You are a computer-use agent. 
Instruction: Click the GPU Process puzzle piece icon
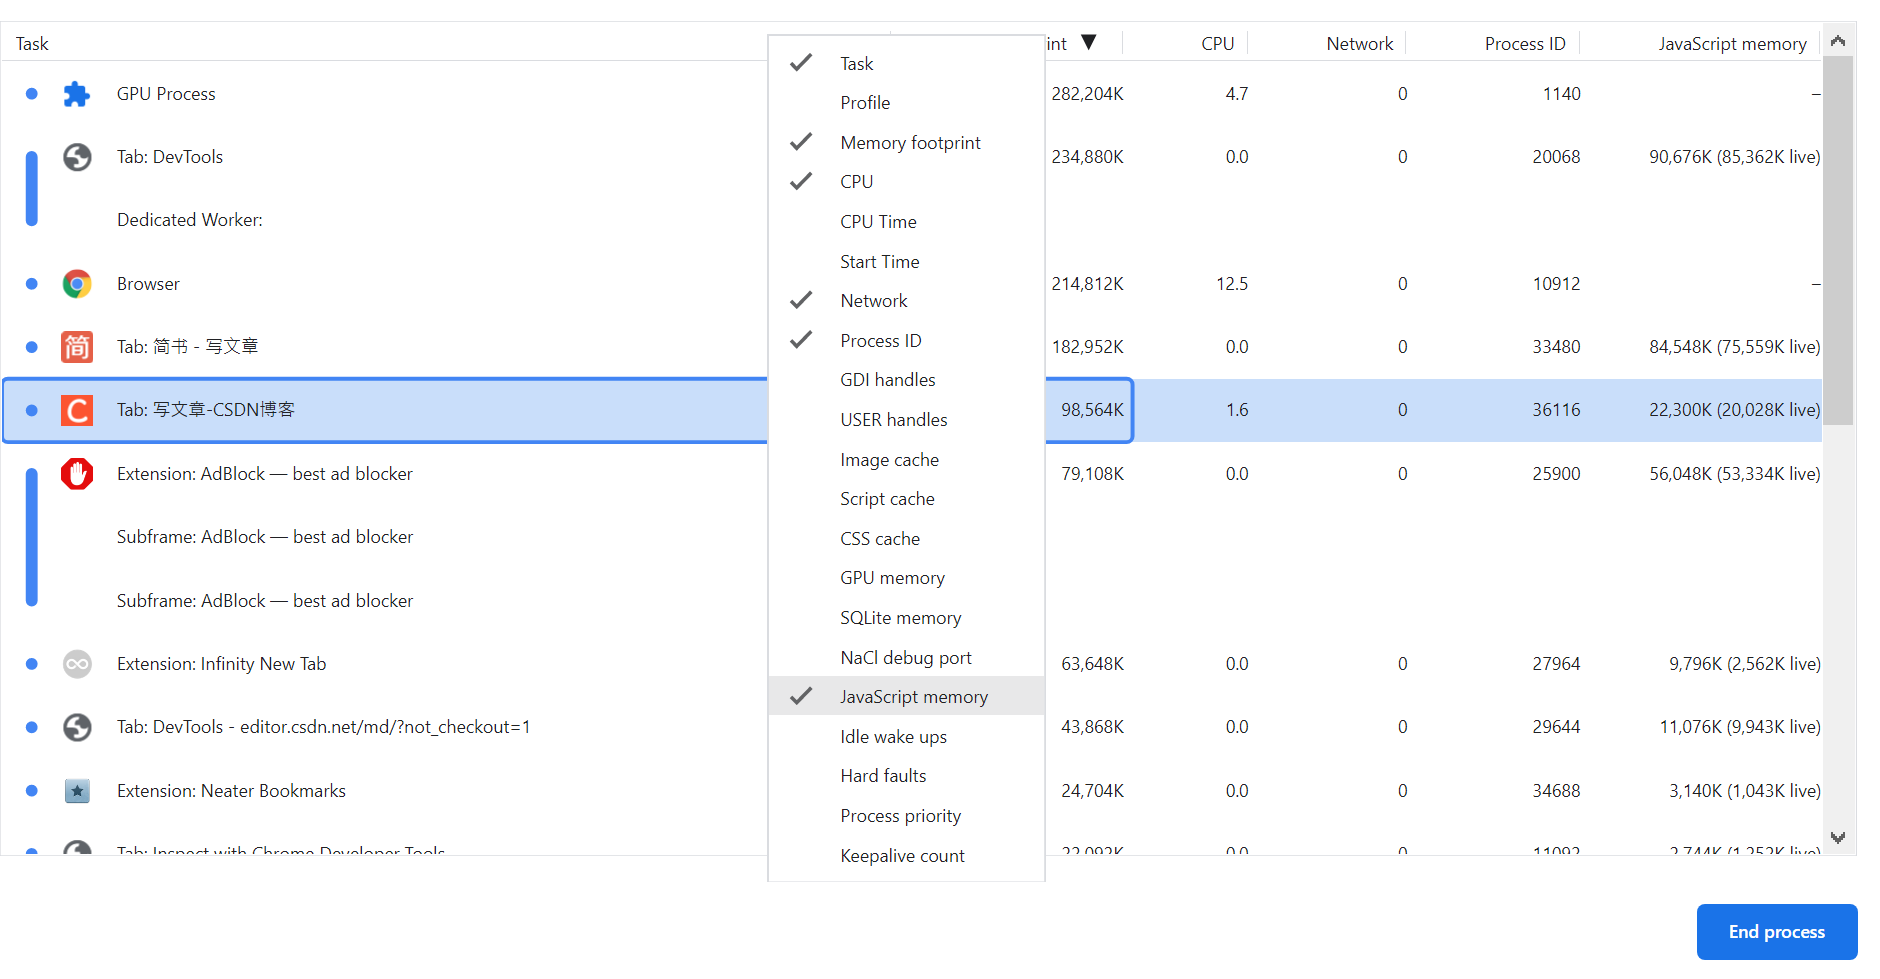click(77, 94)
